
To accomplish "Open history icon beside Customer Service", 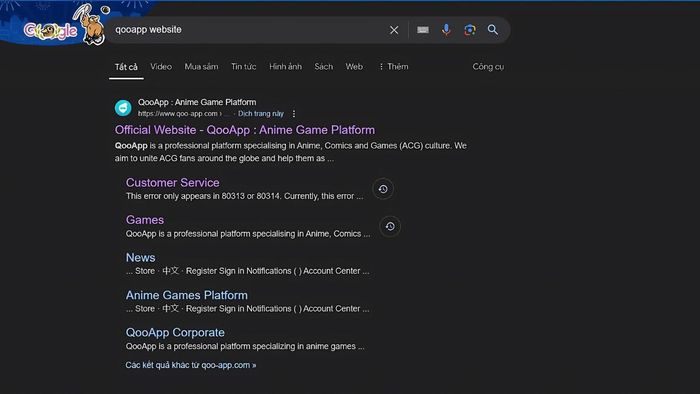I will click(383, 189).
